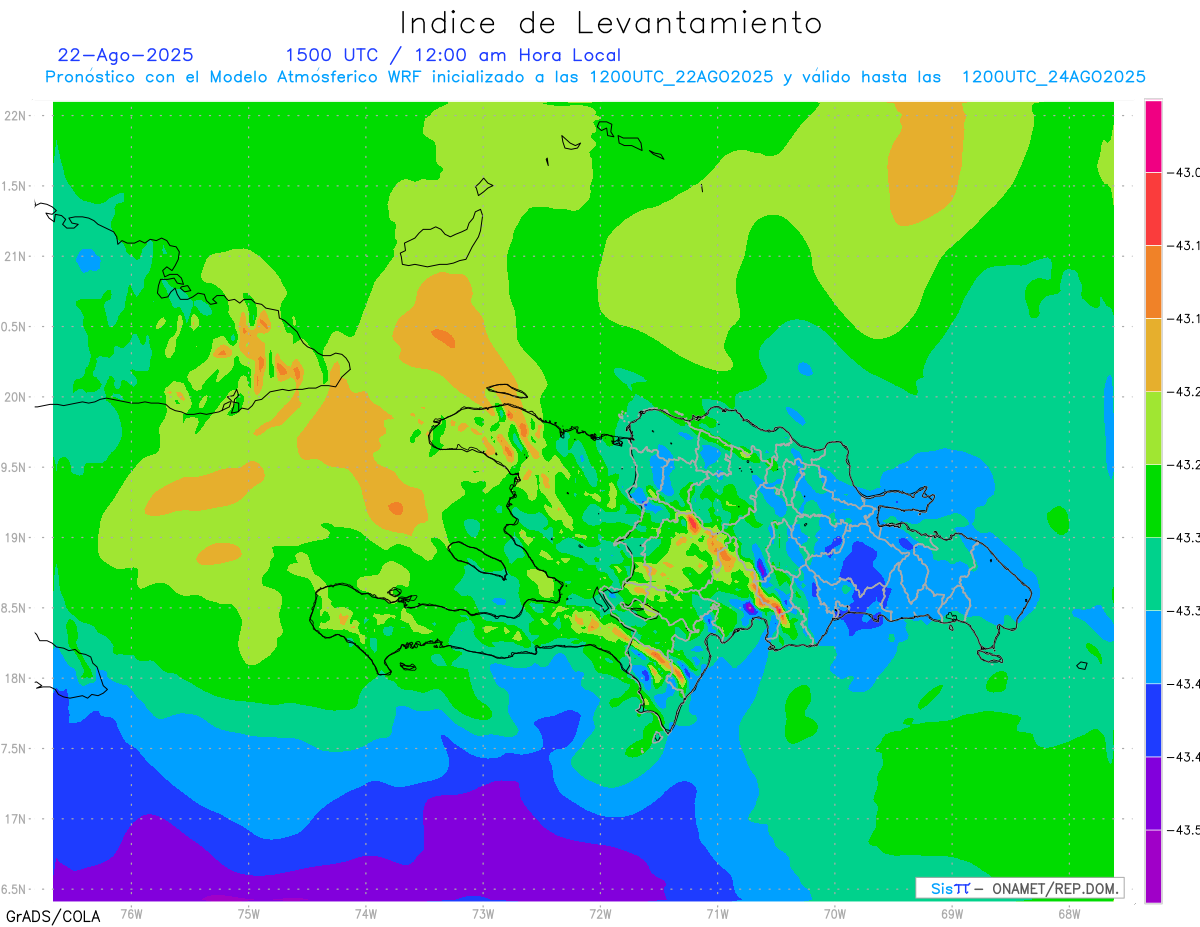Select the royal blue legend swatch
Viewport: 1200px width, 927px height.
pyautogui.click(x=1153, y=720)
